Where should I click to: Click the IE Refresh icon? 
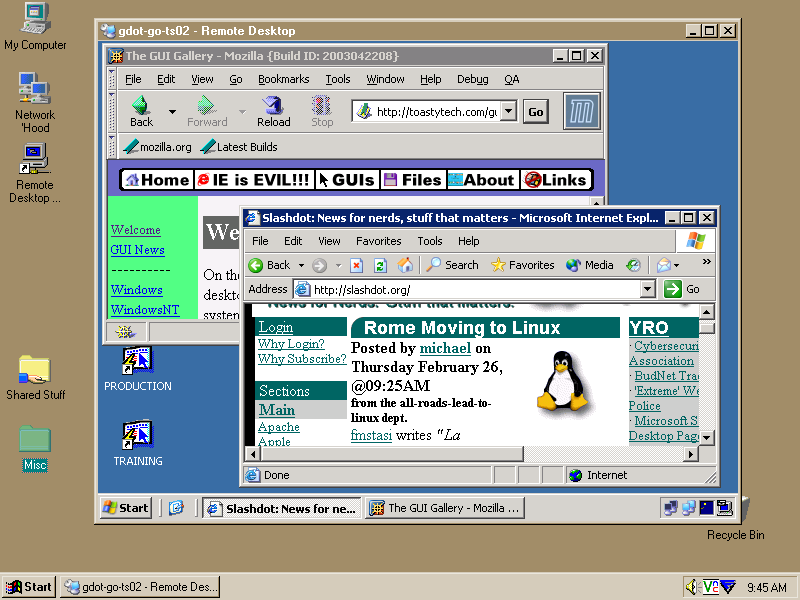click(x=380, y=265)
